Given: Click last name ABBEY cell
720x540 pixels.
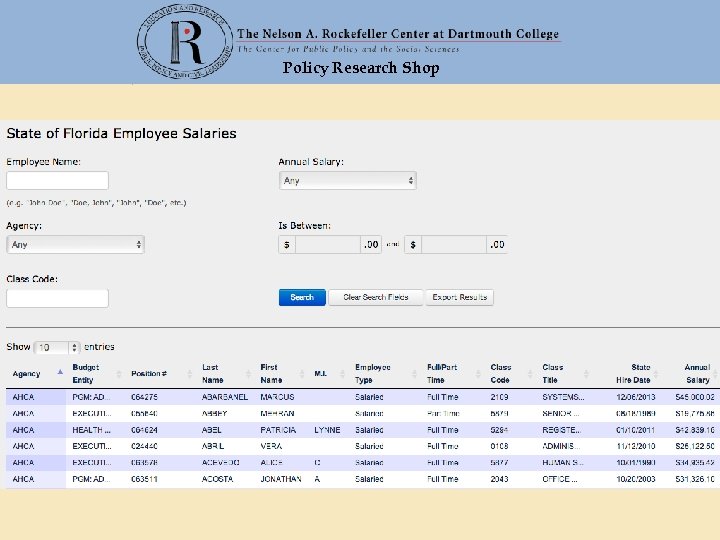Looking at the screenshot, I should (x=214, y=414).
